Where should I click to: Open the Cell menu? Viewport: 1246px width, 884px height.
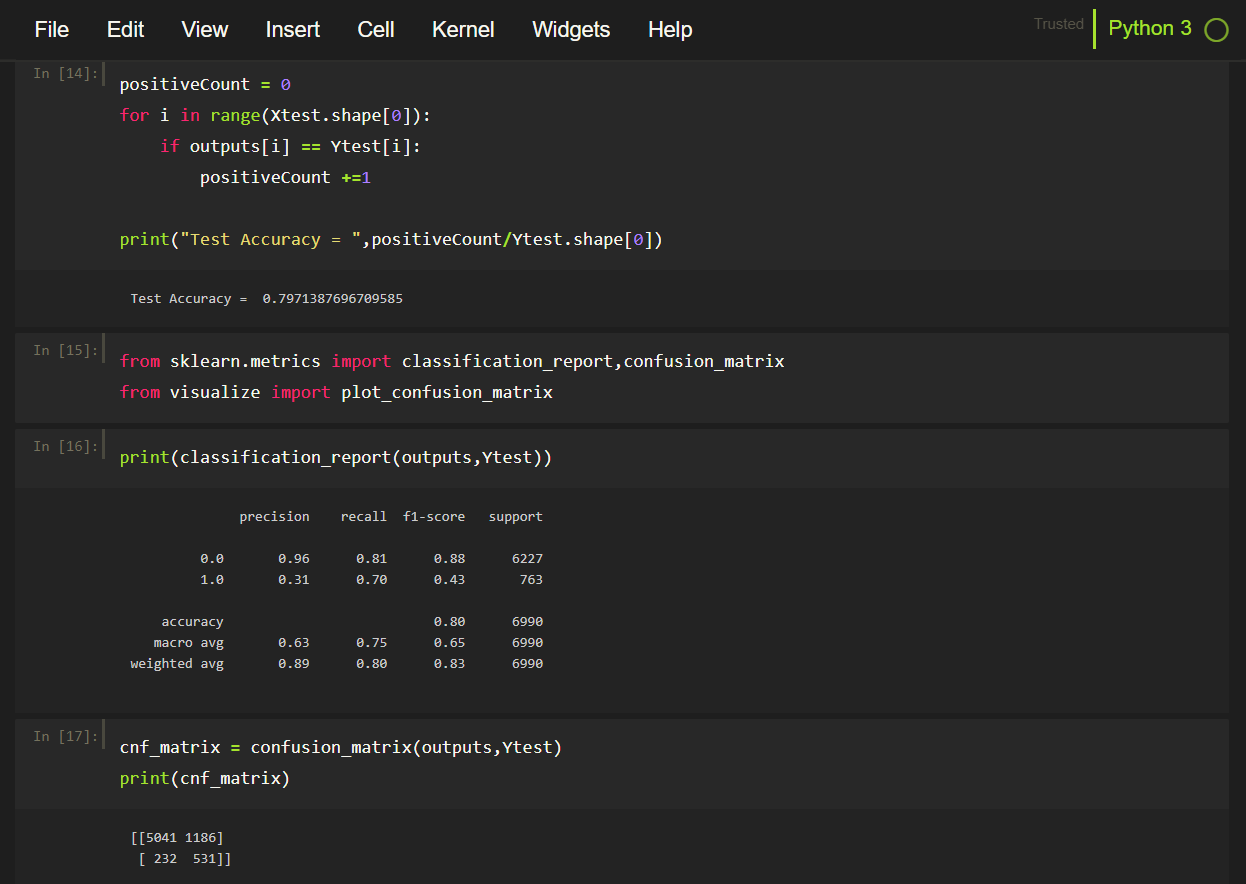coord(376,30)
